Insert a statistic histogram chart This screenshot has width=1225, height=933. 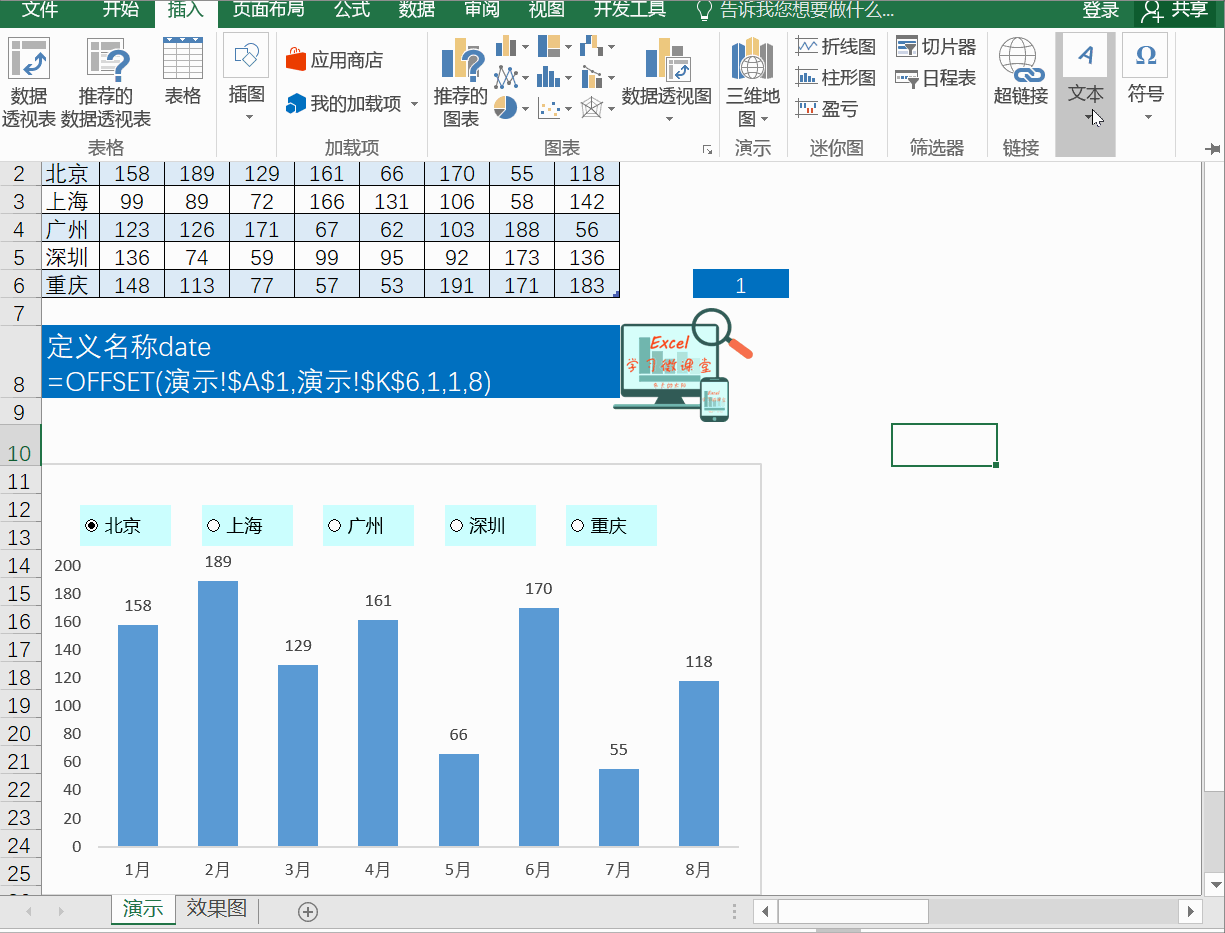[555, 76]
